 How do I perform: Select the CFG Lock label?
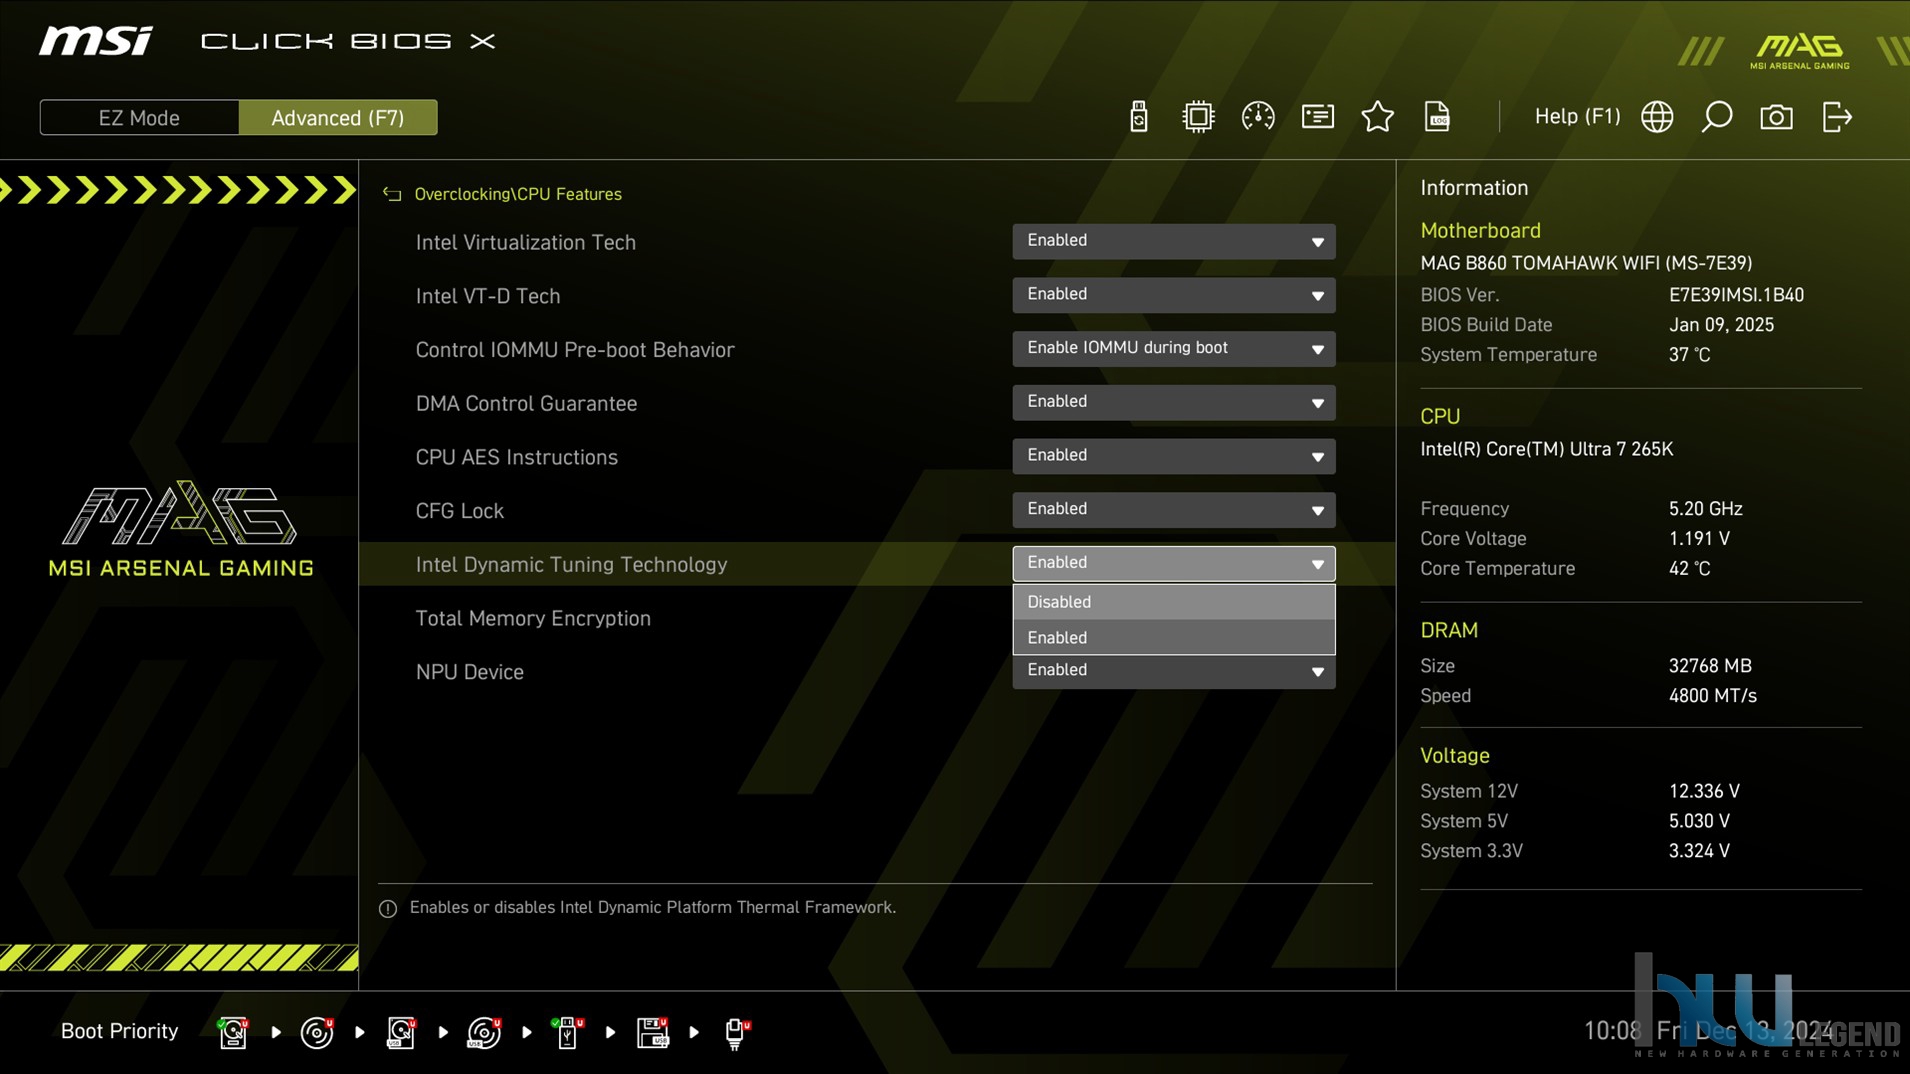point(459,511)
